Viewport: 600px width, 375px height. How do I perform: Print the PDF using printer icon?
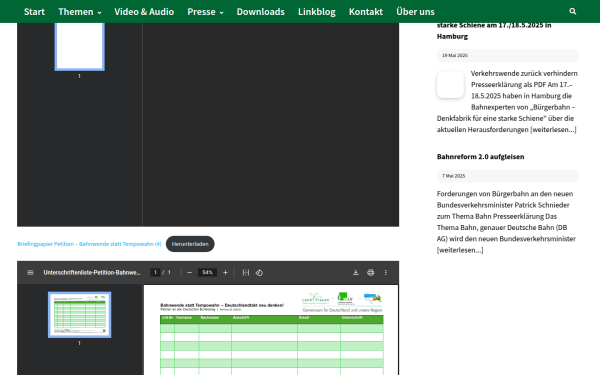[x=370, y=272]
